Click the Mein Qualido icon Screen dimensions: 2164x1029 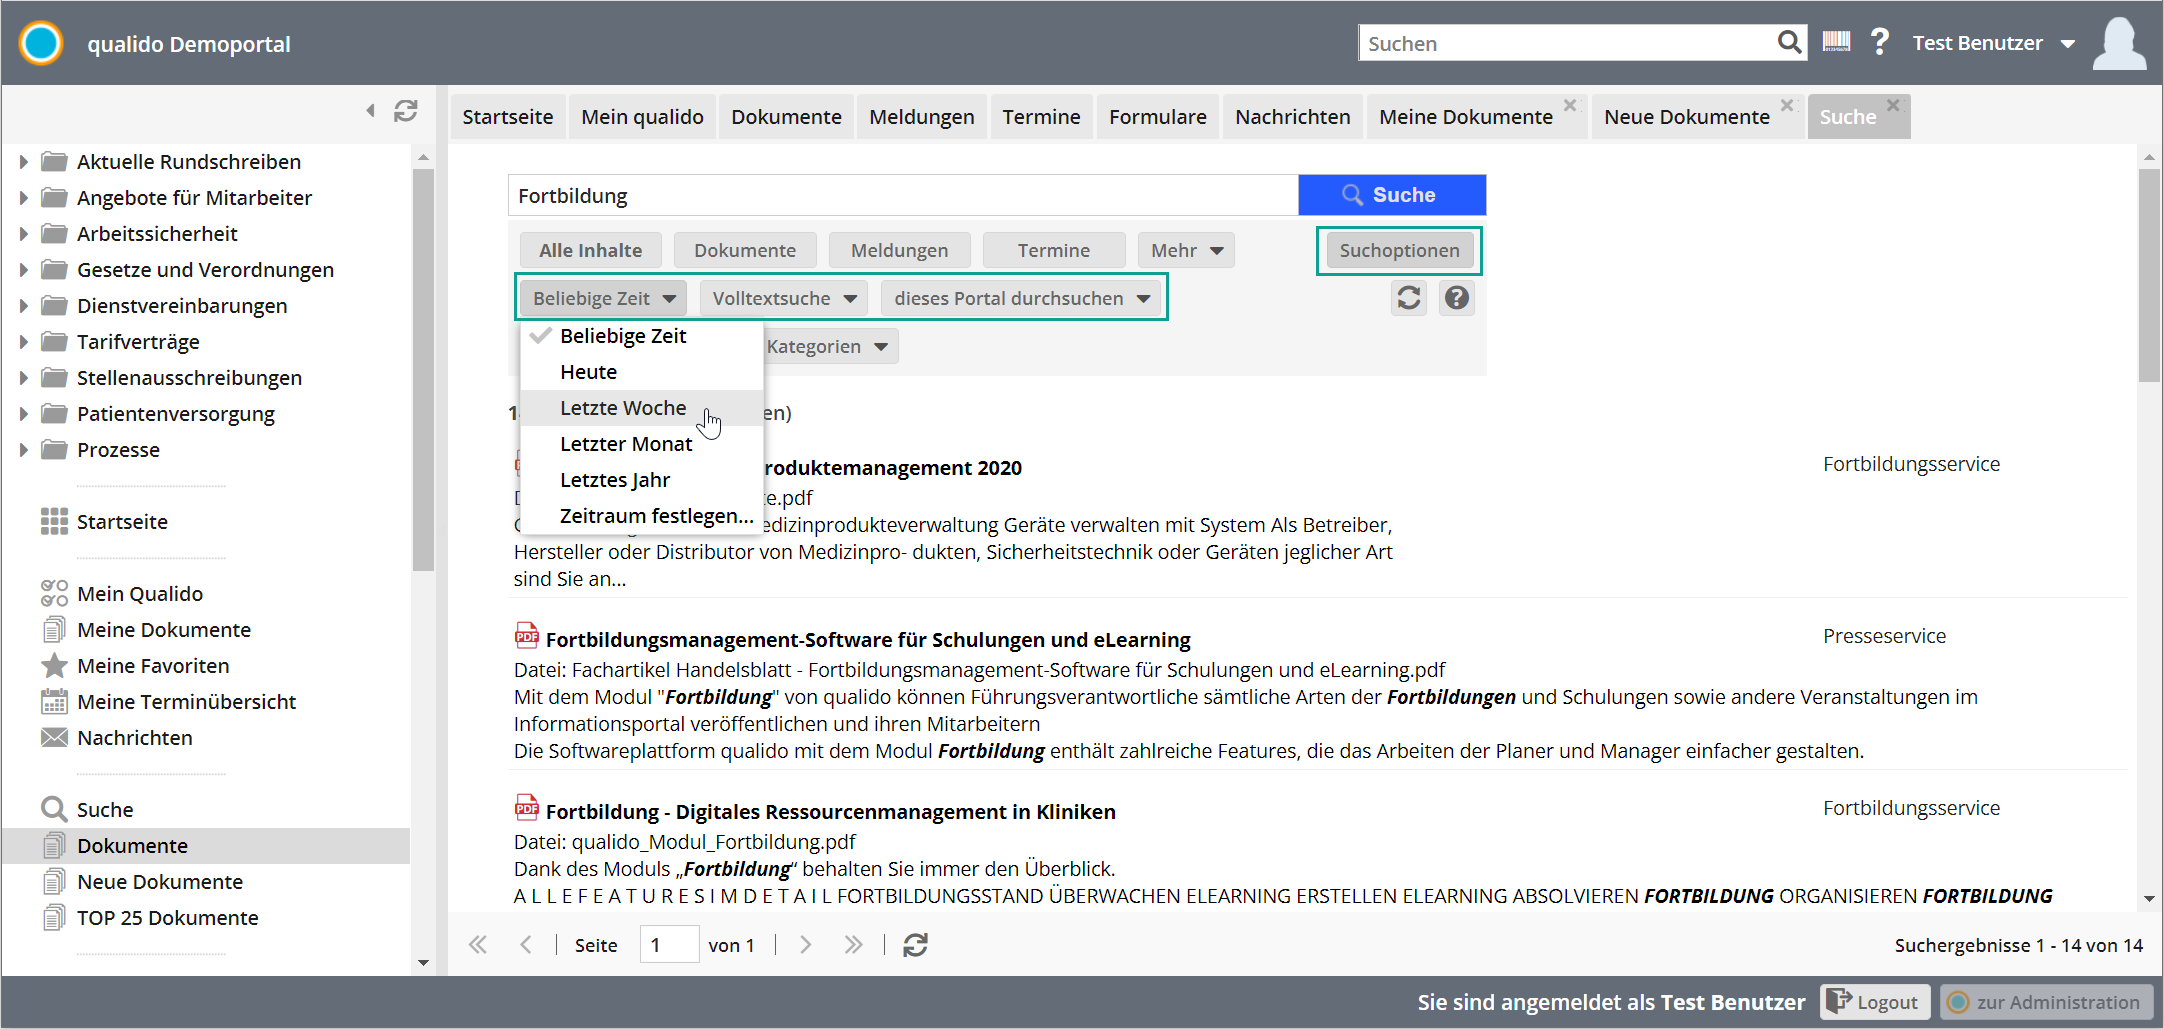54,594
